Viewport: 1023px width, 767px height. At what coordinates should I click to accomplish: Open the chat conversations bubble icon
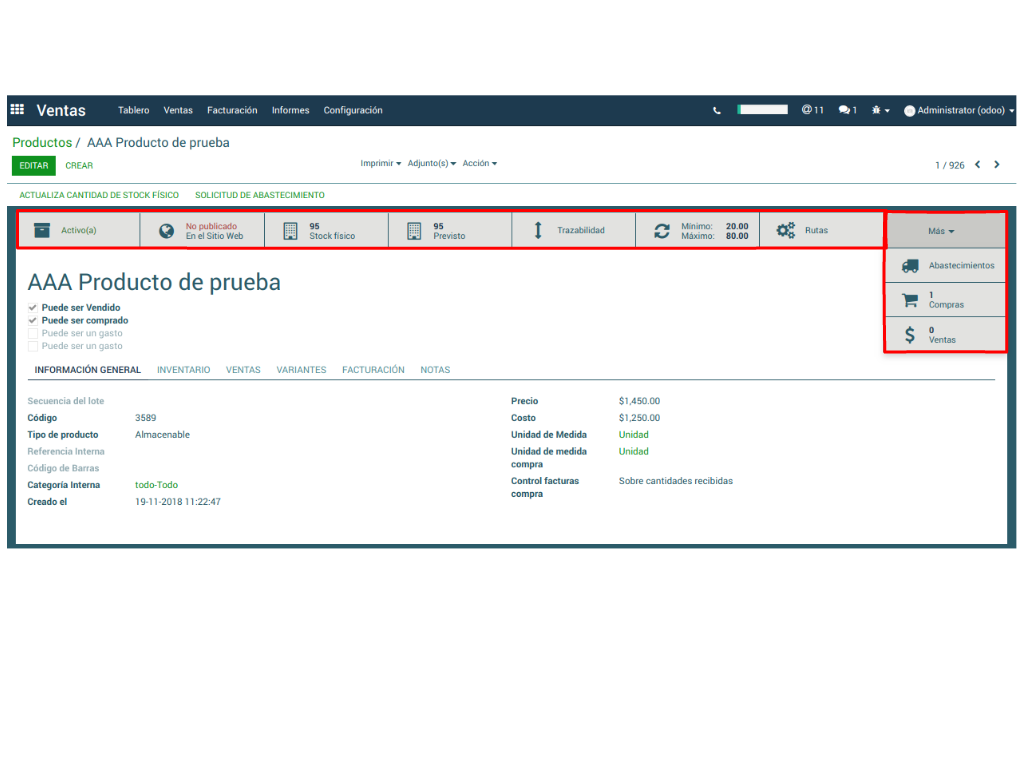847,110
